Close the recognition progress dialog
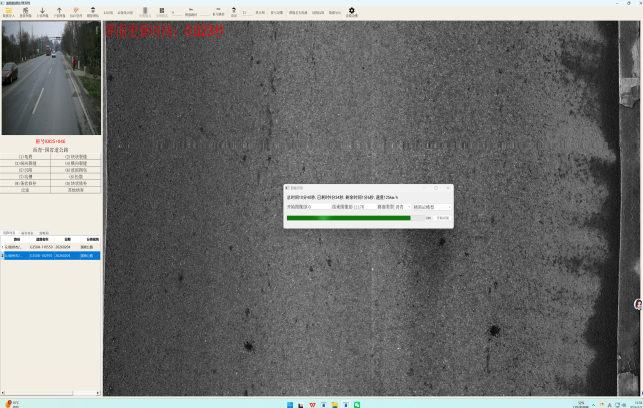643x408 pixels. pyautogui.click(x=447, y=188)
